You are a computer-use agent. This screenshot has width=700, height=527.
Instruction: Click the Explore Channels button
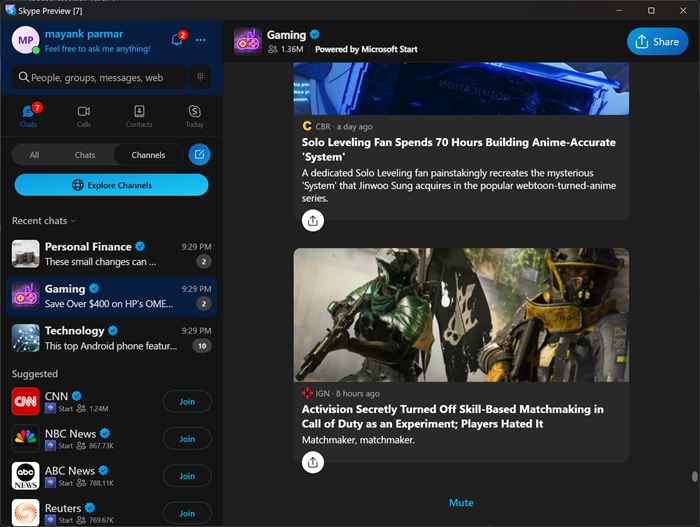coord(111,185)
